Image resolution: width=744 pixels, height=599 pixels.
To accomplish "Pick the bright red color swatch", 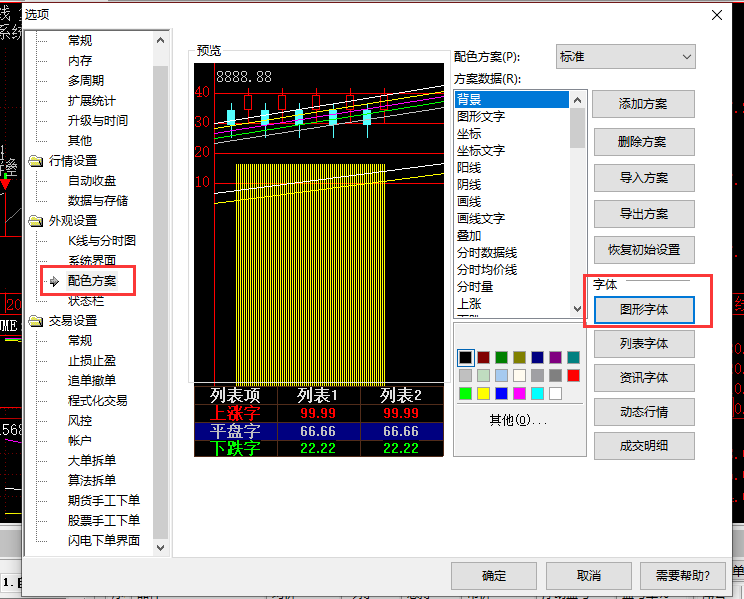I will [x=574, y=376].
